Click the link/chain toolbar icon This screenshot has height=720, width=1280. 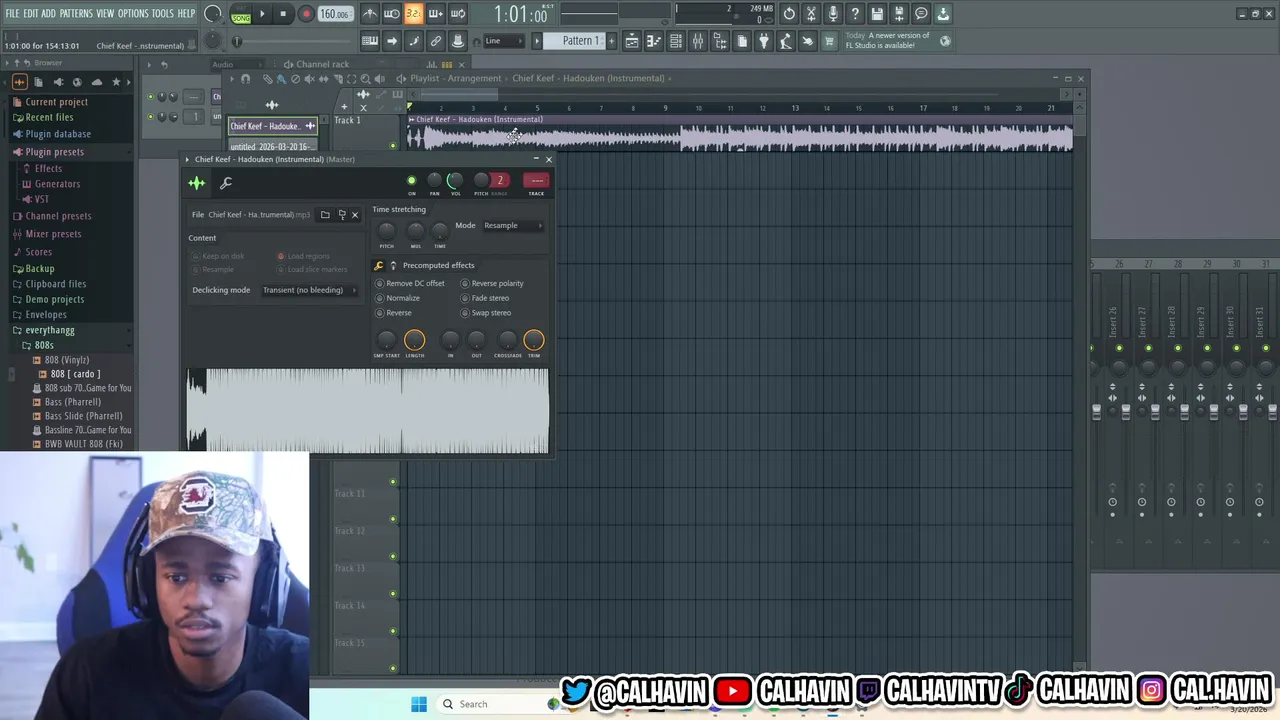tap(436, 41)
